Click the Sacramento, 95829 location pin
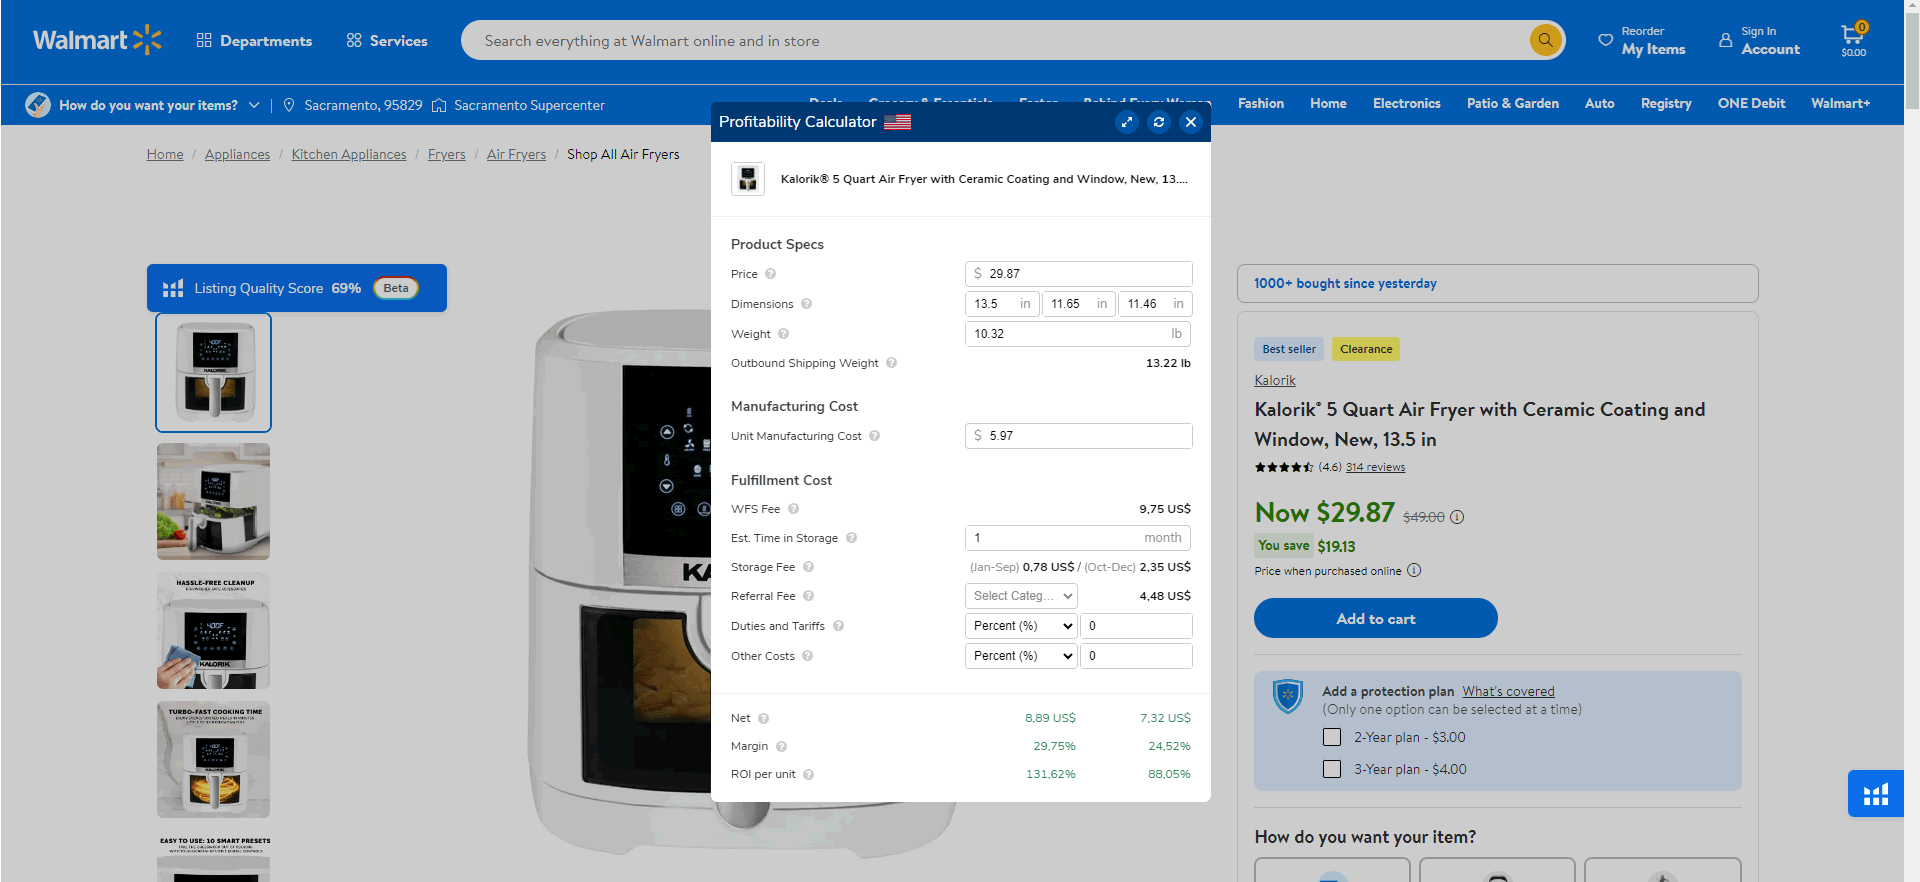1920x882 pixels. pos(289,105)
